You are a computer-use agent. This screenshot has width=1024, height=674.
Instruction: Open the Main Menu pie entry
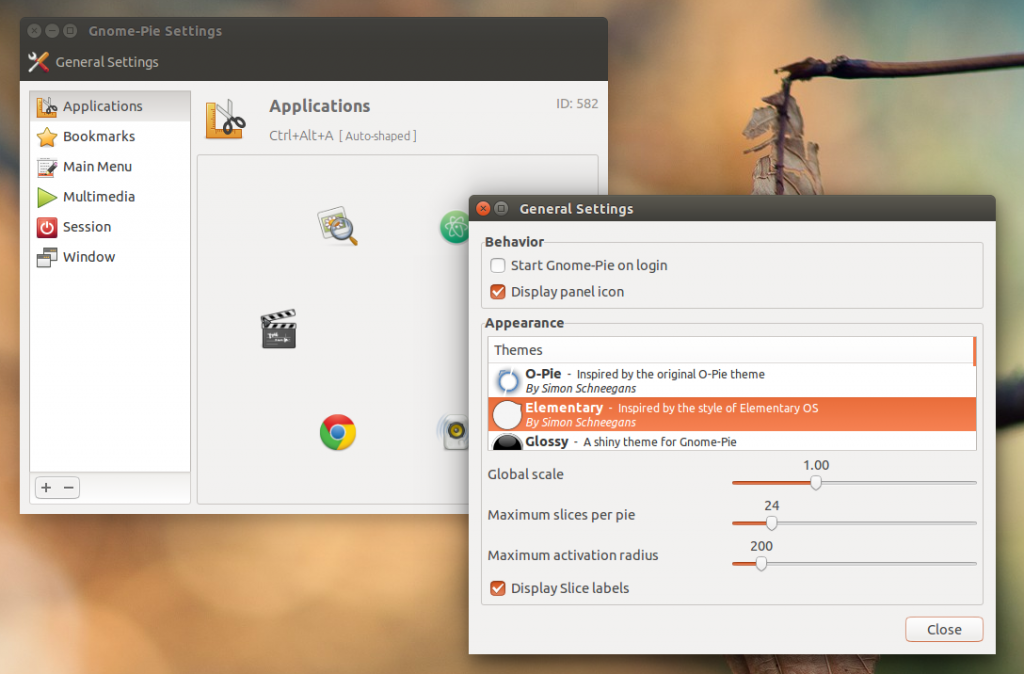96,167
